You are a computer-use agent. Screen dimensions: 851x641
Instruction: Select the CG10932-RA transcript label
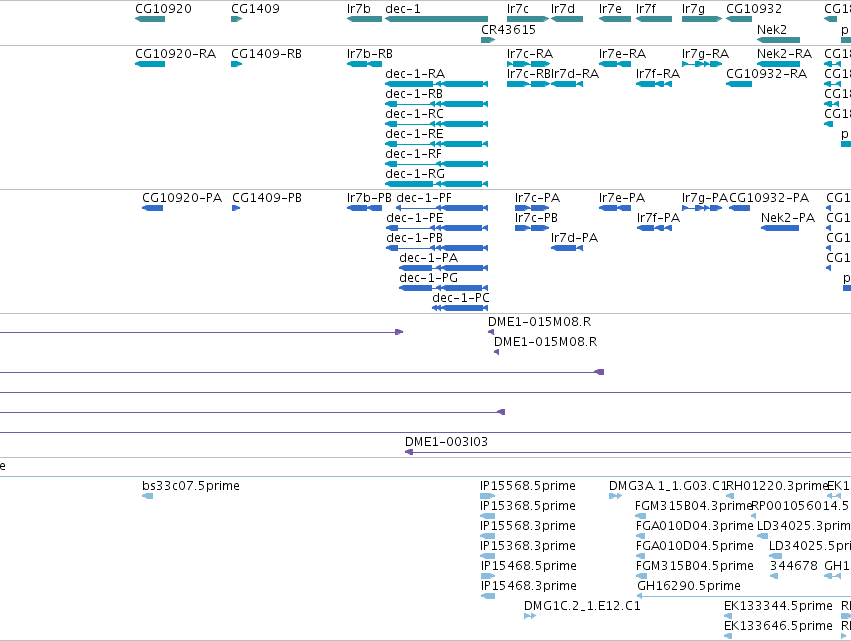766,74
